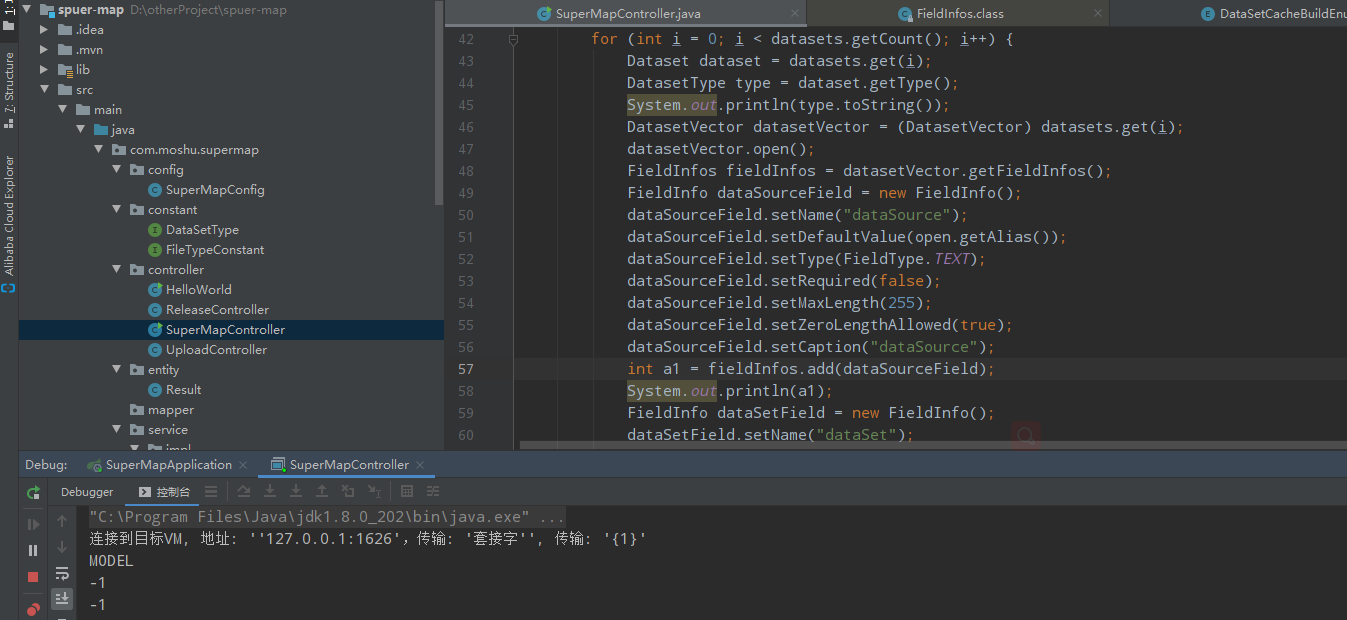Switch to the Debugger tab

(x=87, y=492)
